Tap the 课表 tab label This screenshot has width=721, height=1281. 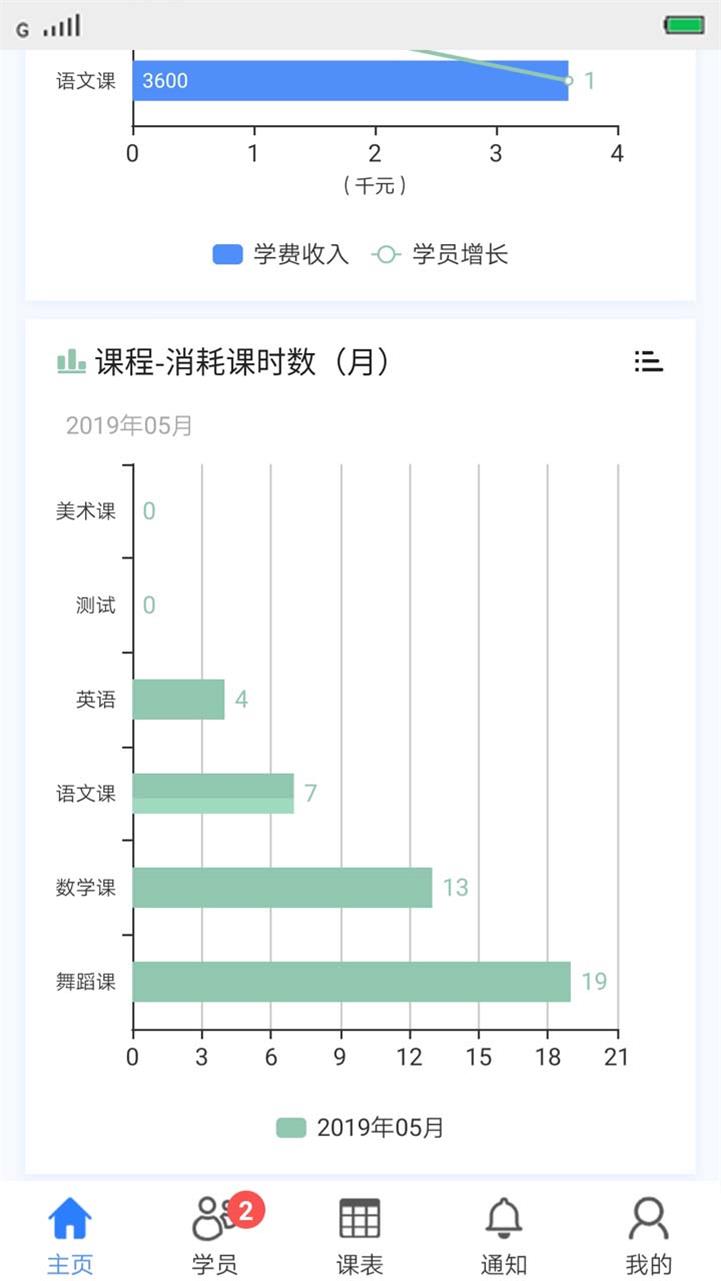[x=359, y=1264]
